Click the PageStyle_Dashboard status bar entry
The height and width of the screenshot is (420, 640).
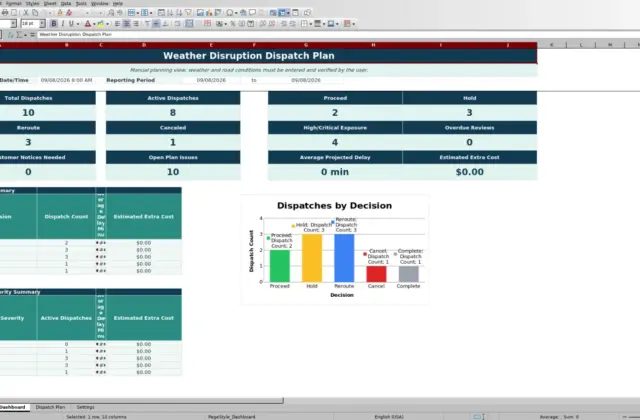coord(231,417)
